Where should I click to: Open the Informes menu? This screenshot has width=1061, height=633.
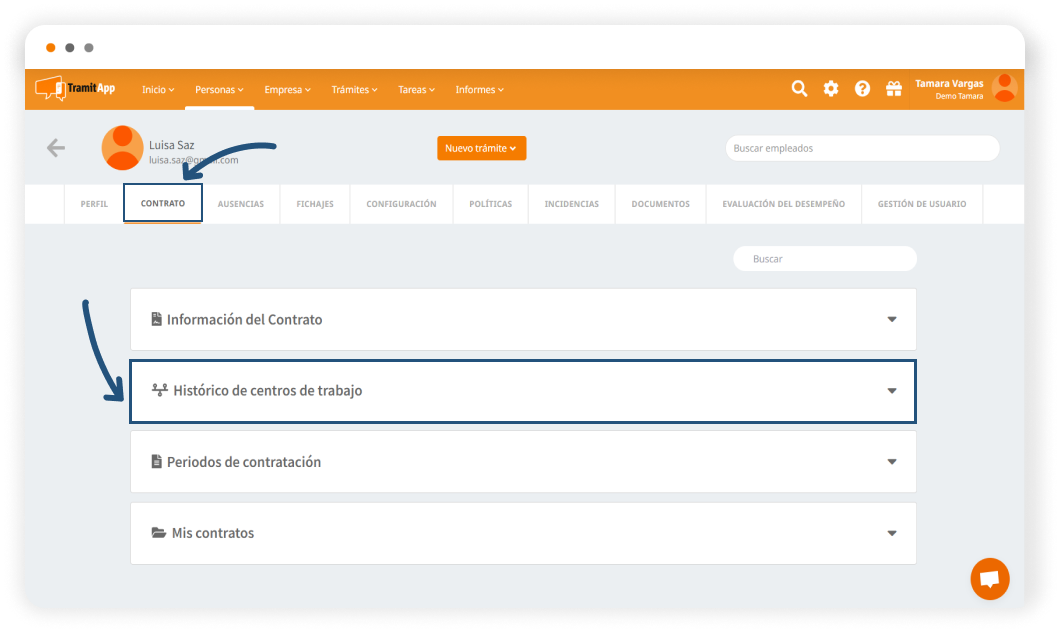(479, 90)
